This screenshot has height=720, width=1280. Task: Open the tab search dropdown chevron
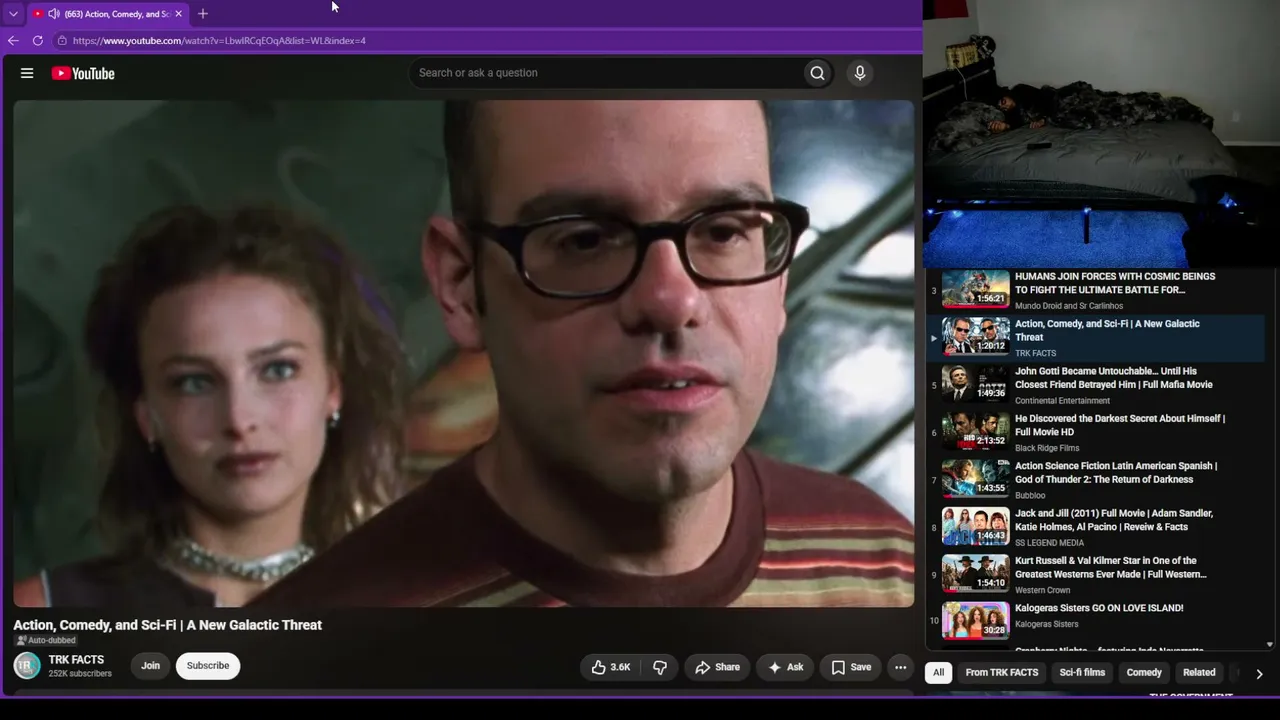13,14
